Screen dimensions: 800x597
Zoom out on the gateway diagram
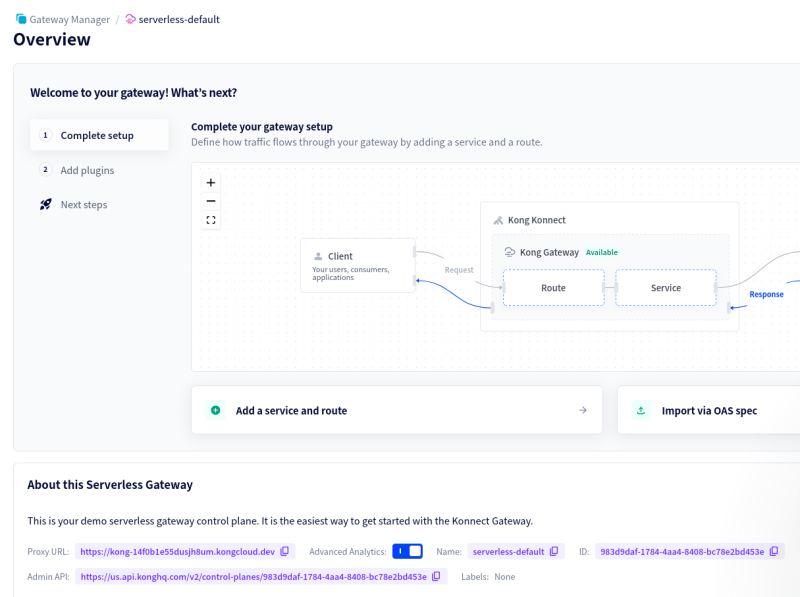coord(211,201)
